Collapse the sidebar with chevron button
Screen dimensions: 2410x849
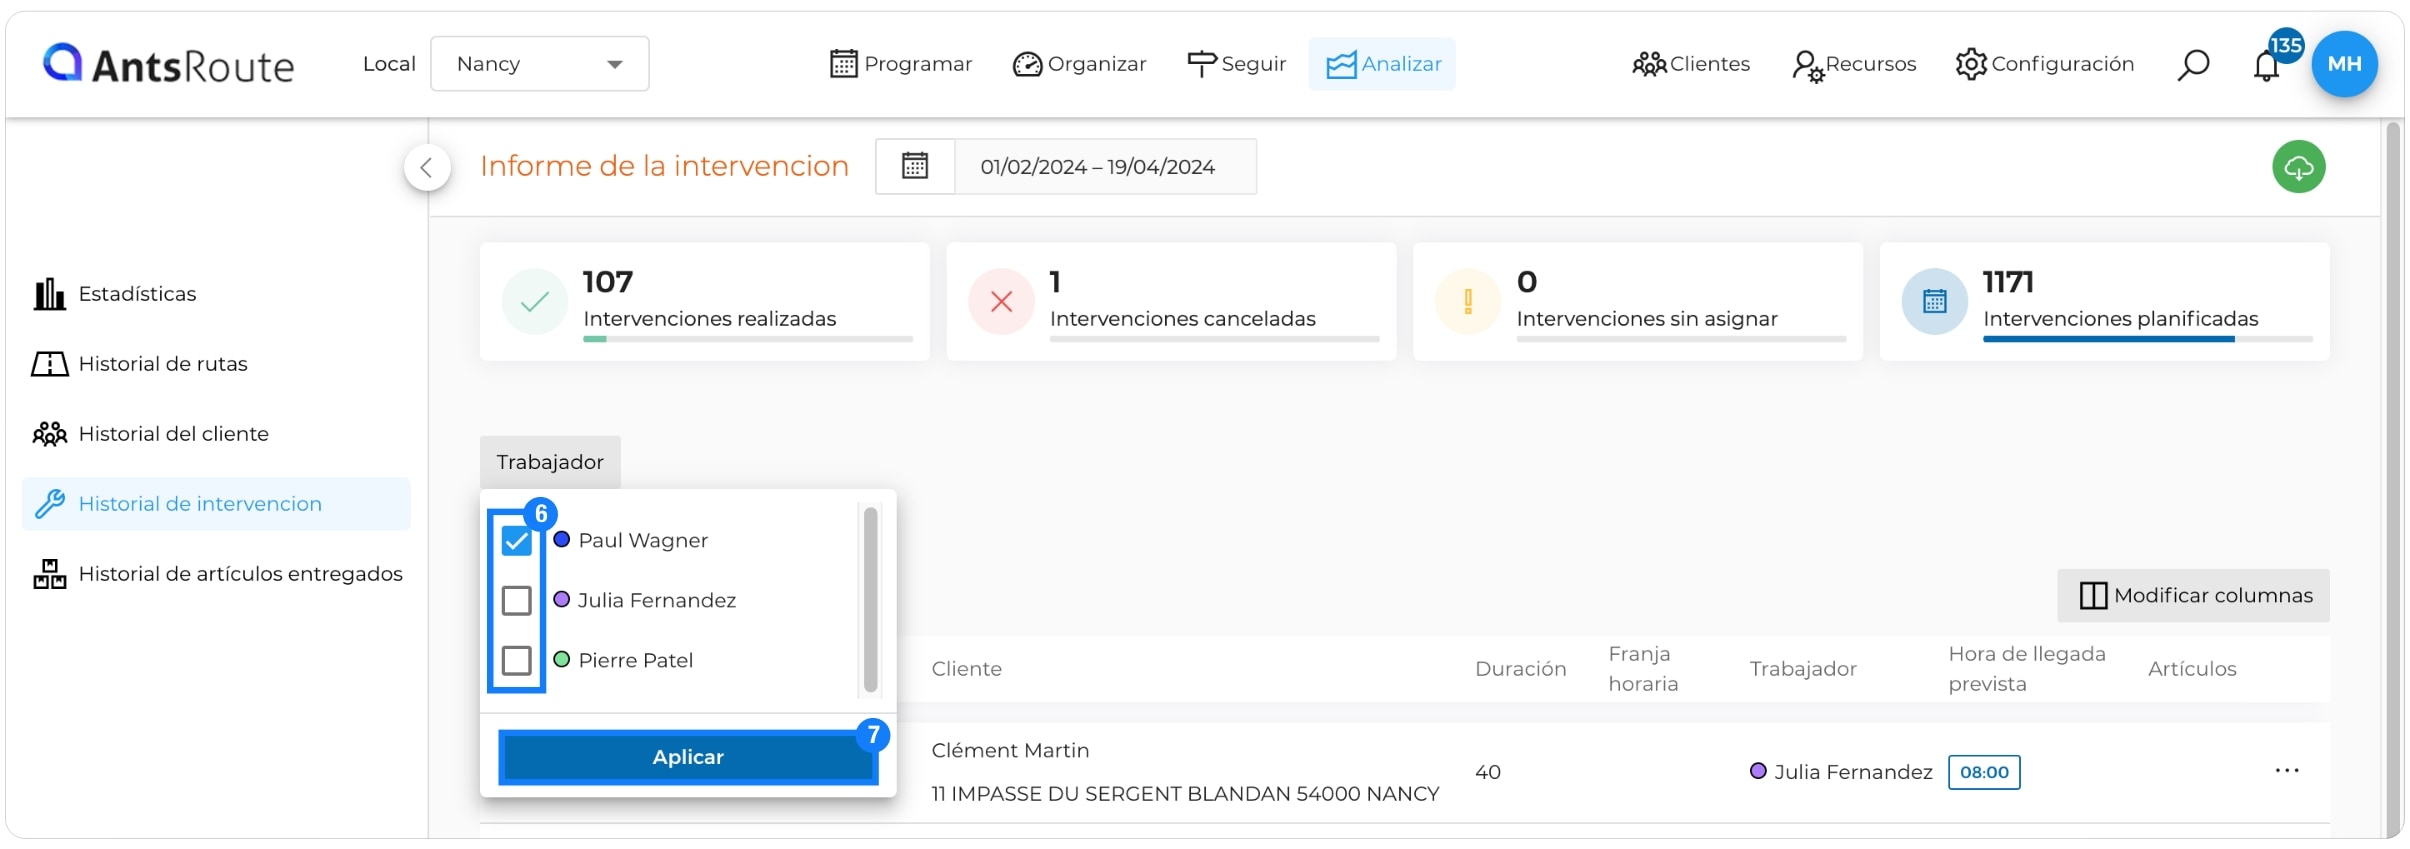tap(427, 167)
